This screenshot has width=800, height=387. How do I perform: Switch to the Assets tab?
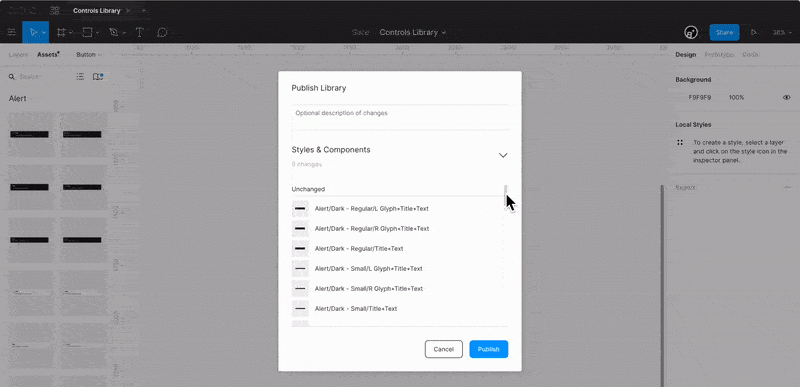click(x=48, y=55)
